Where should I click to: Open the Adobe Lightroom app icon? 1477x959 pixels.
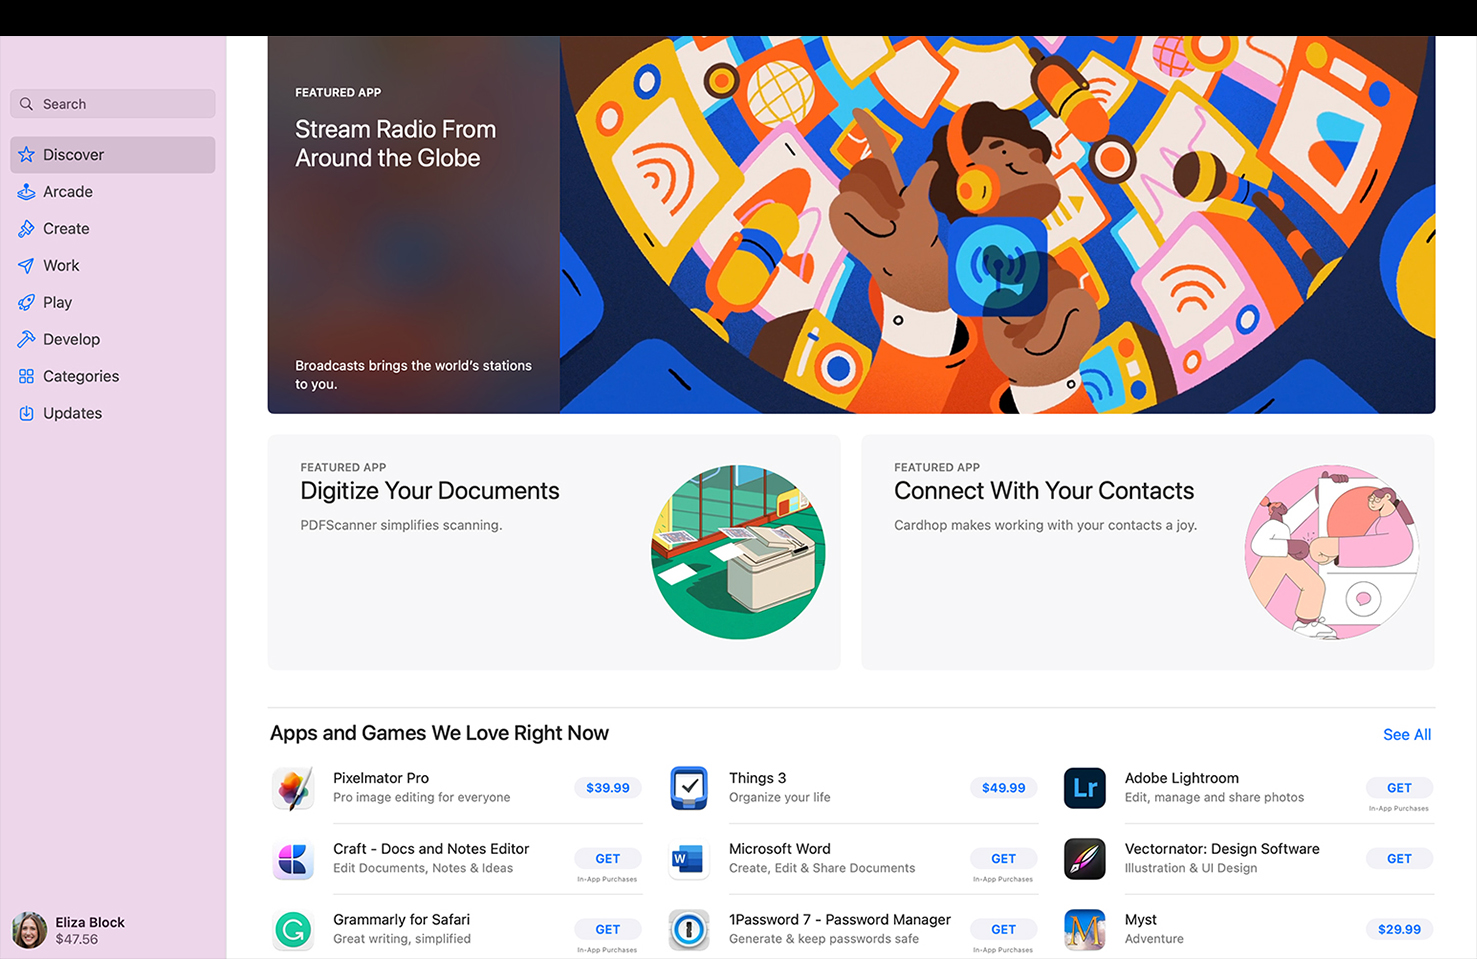pos(1085,788)
